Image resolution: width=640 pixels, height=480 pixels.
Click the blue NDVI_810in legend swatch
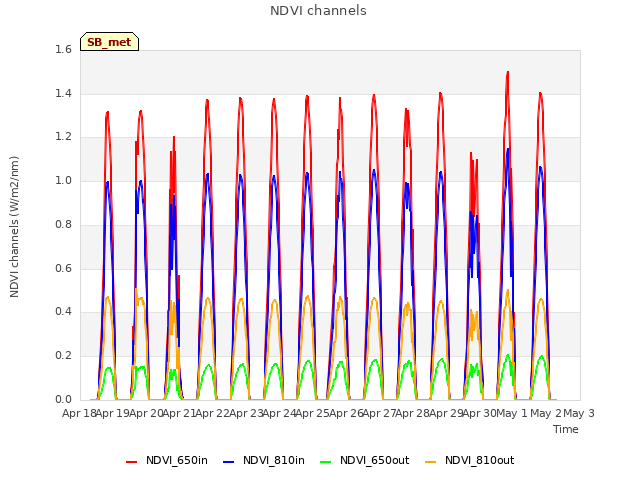point(229,461)
